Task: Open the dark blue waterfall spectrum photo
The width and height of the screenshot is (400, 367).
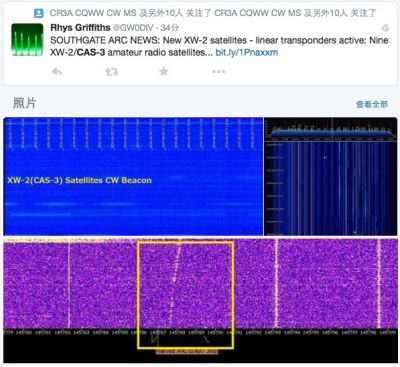Action: 331,176
